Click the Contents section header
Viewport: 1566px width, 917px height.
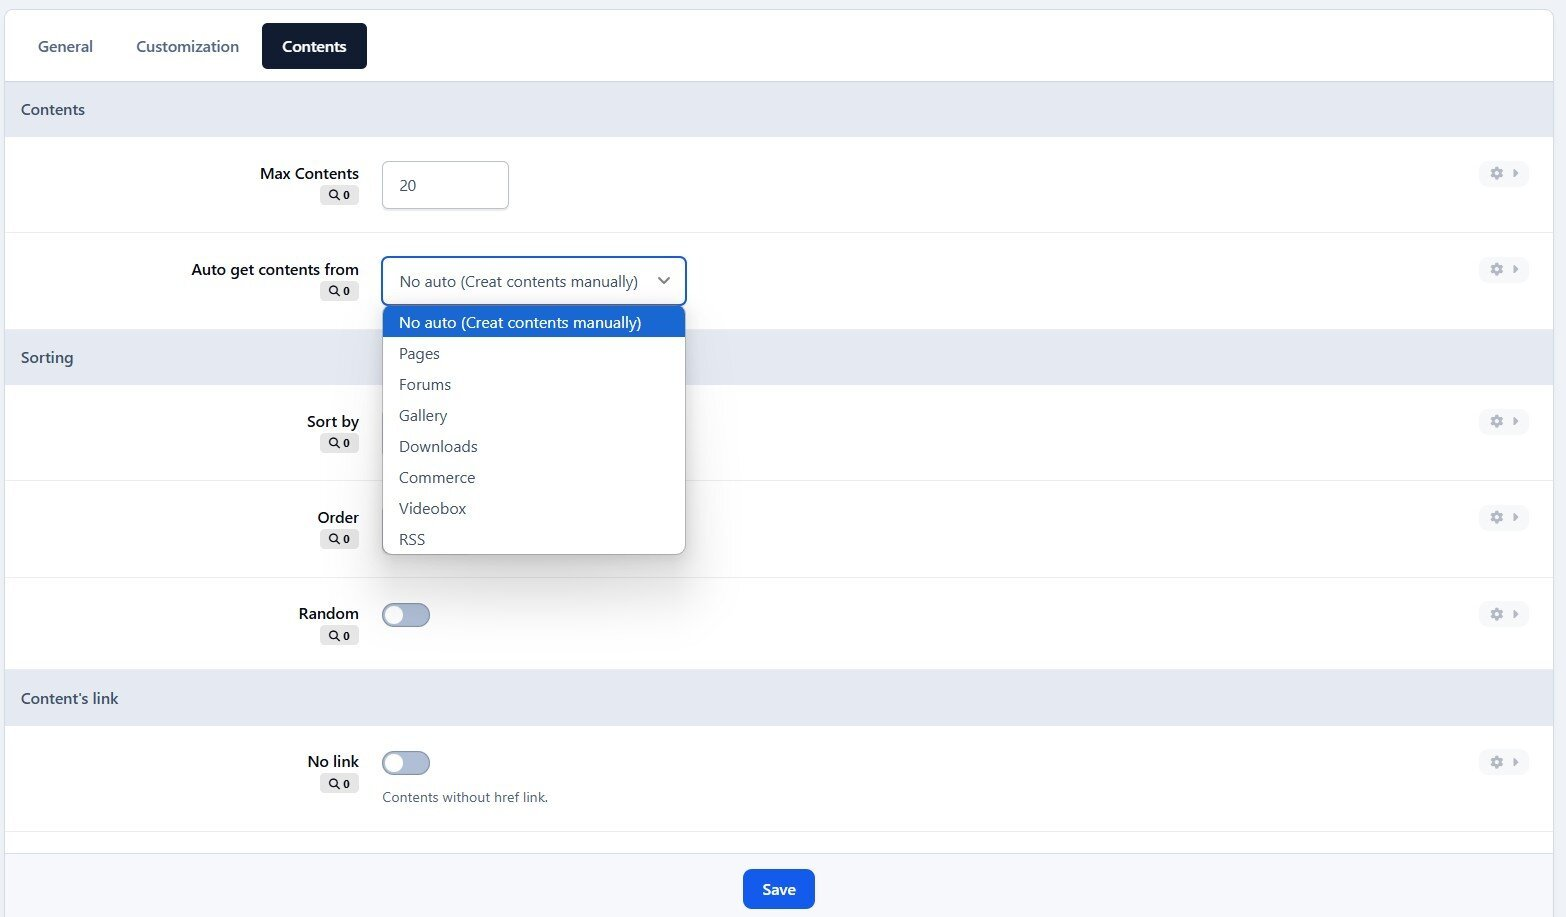(779, 109)
